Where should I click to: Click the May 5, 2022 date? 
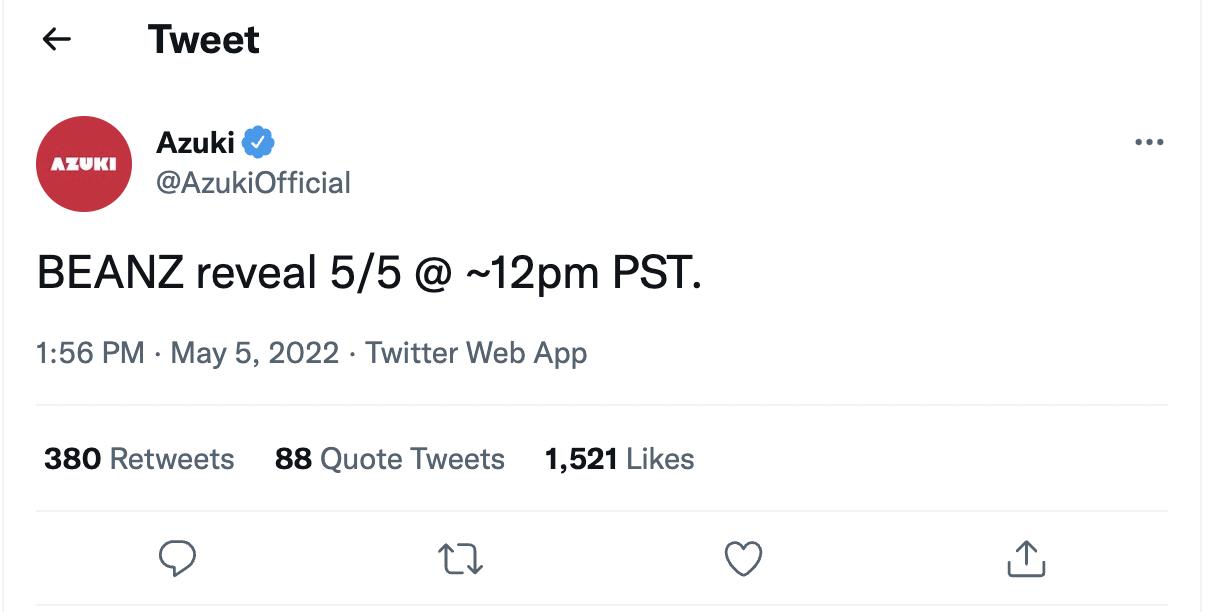[255, 353]
